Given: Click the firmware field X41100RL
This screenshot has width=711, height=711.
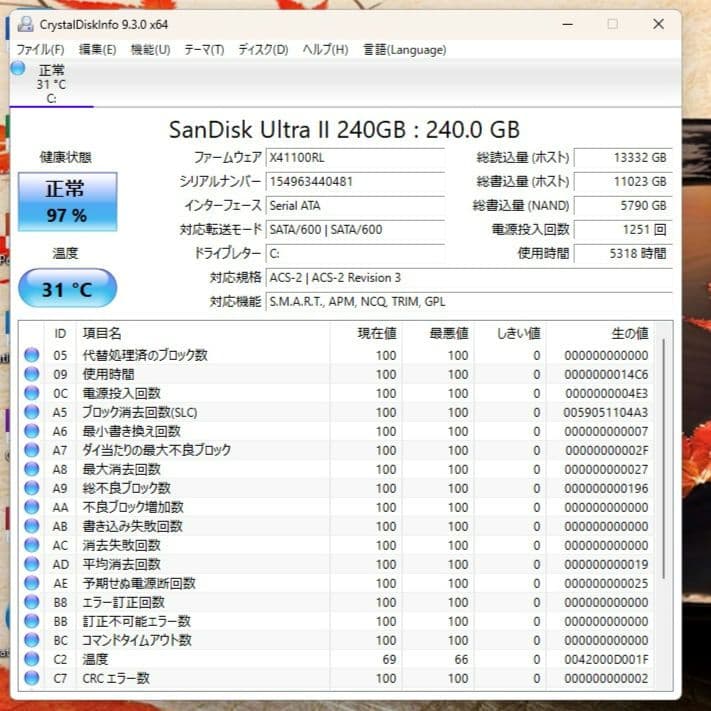Looking at the screenshot, I should [355, 158].
